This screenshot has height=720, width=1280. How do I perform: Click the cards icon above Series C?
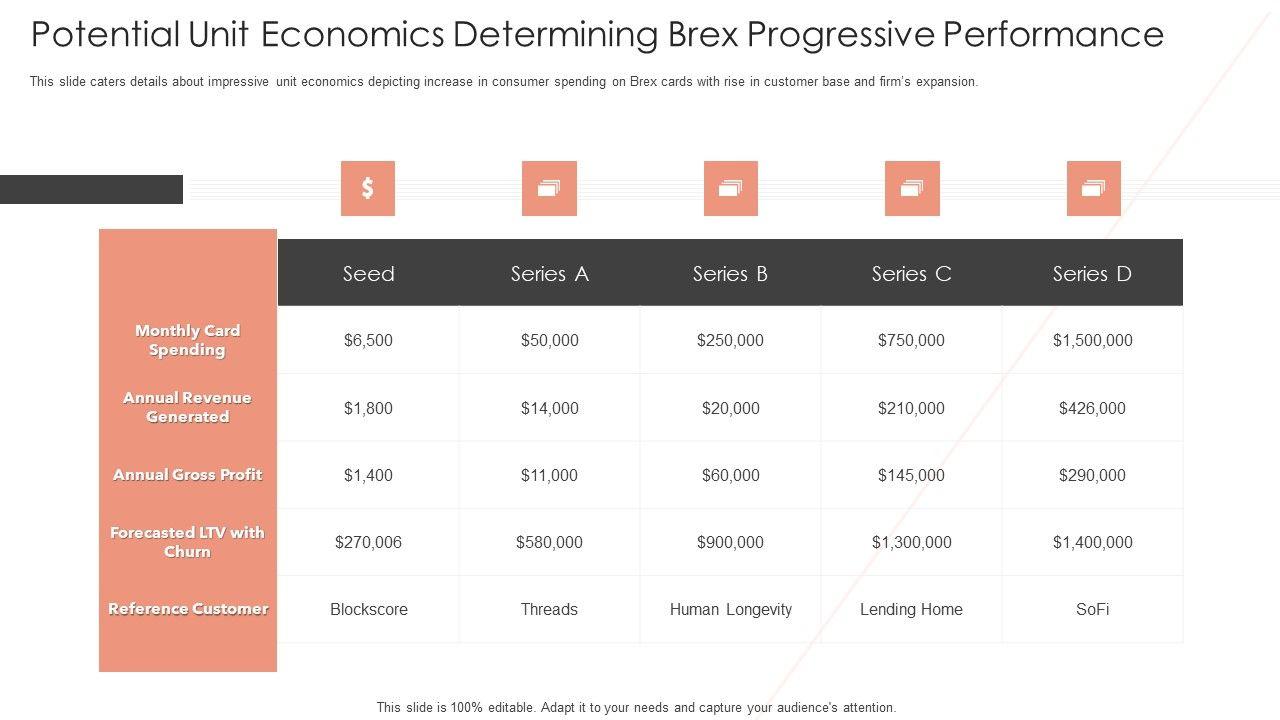point(912,188)
